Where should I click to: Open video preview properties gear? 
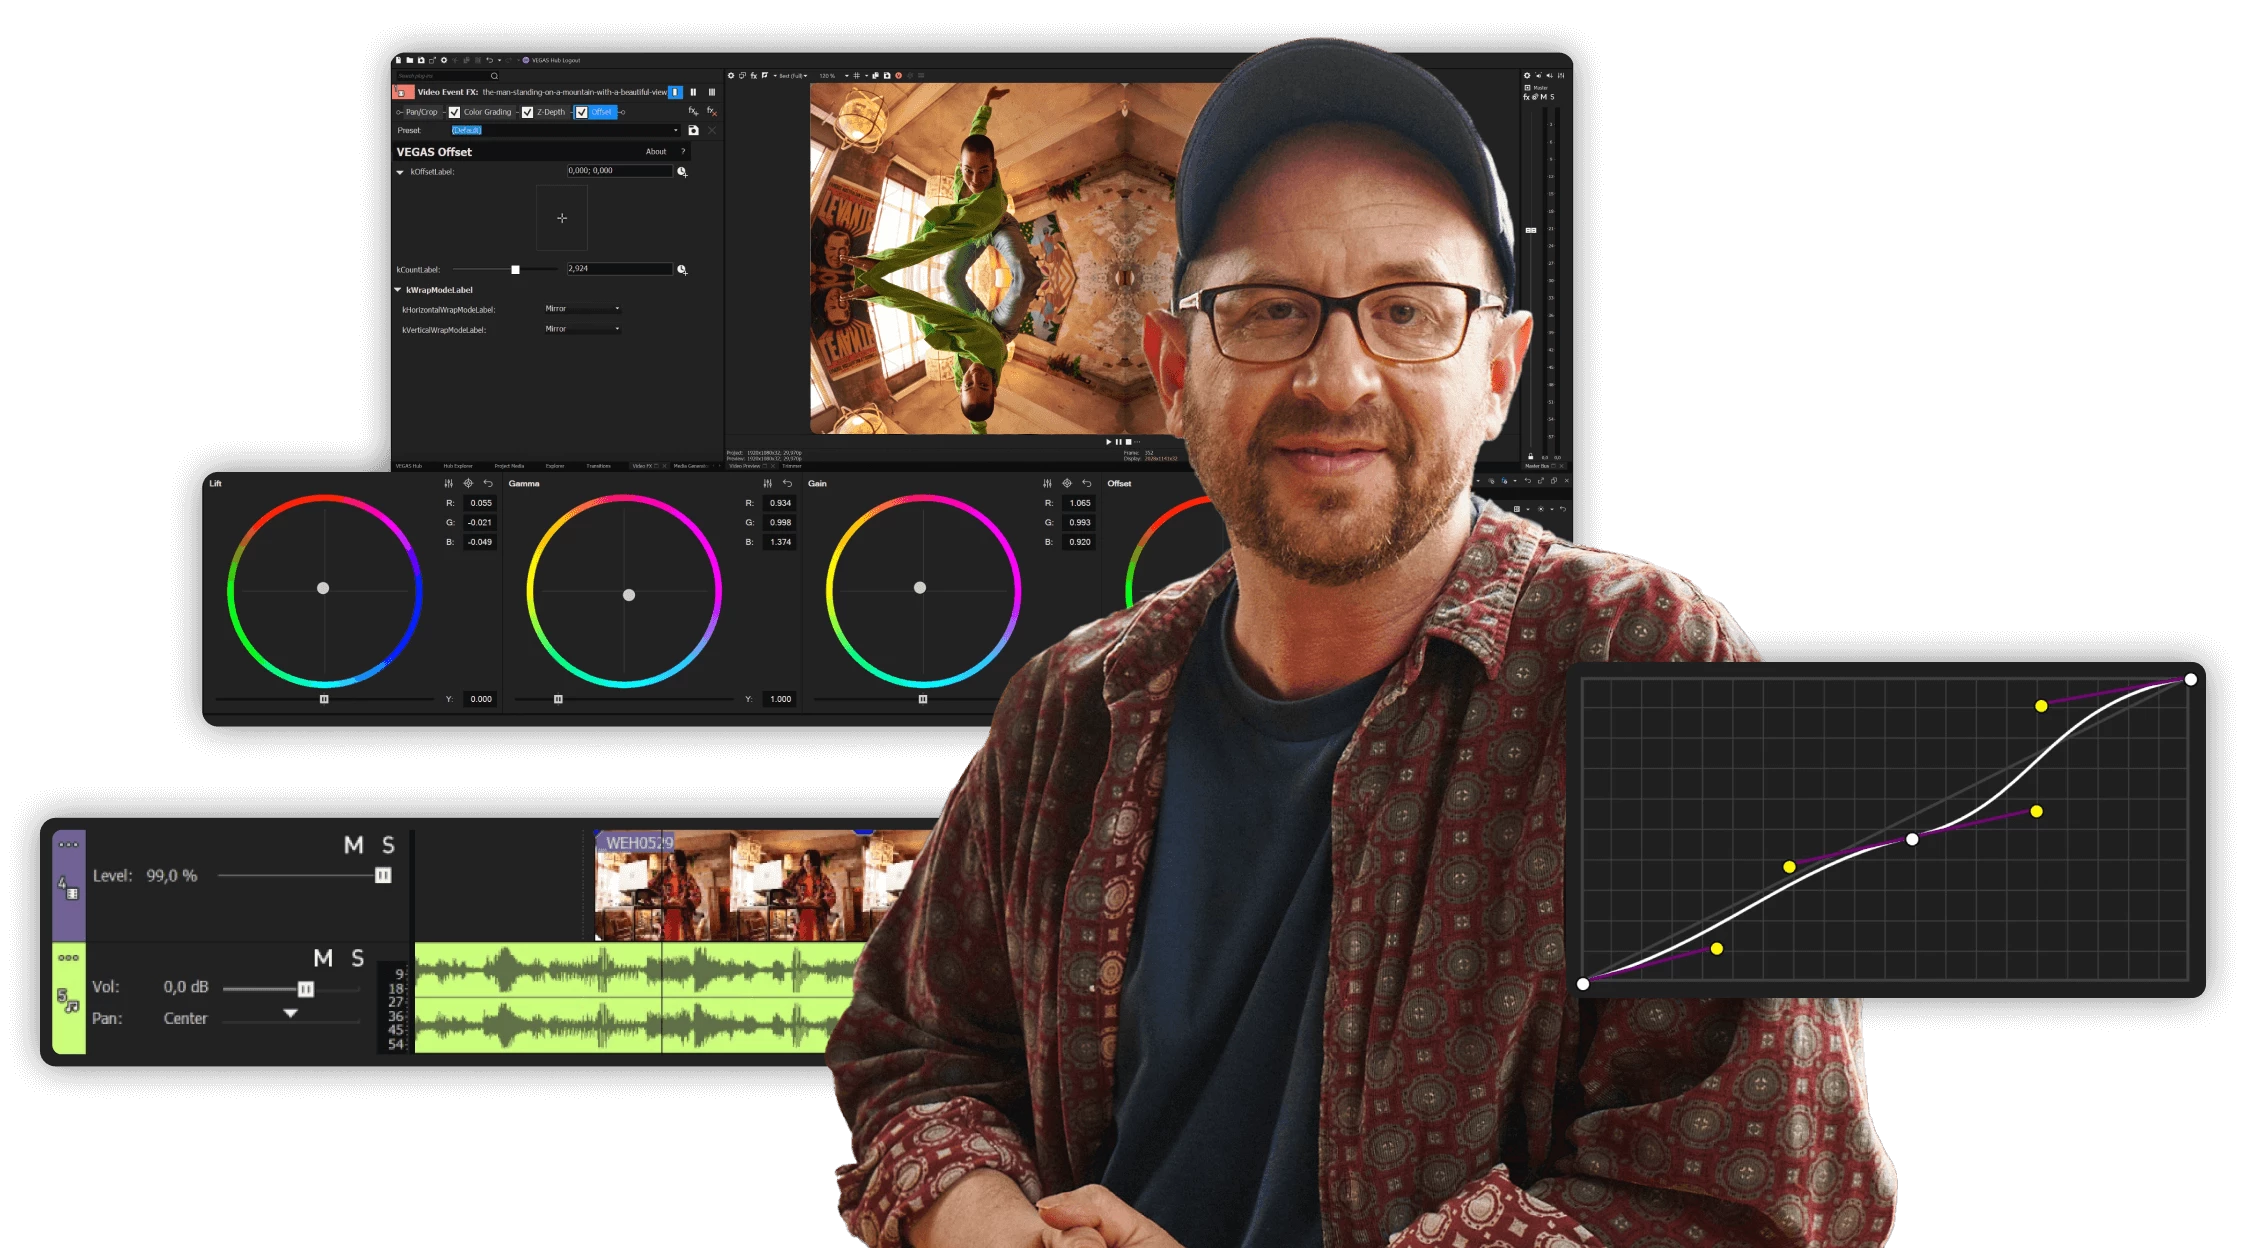tap(731, 76)
